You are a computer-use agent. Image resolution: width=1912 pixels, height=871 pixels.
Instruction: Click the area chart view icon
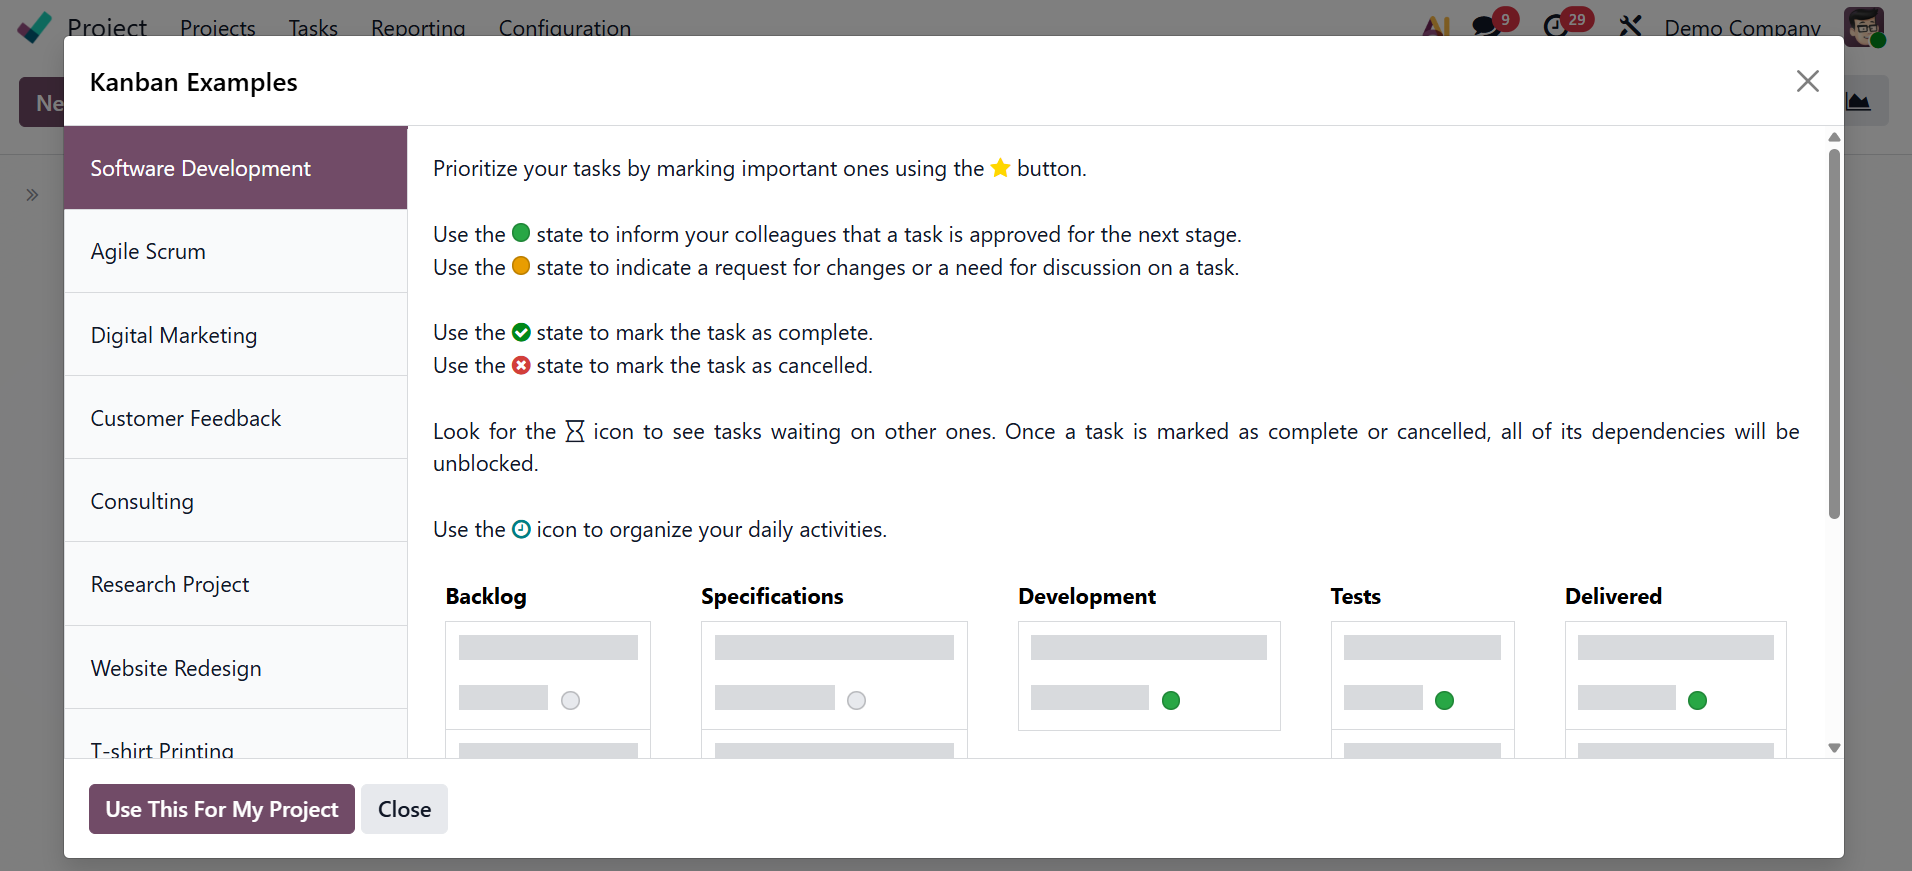1859,101
